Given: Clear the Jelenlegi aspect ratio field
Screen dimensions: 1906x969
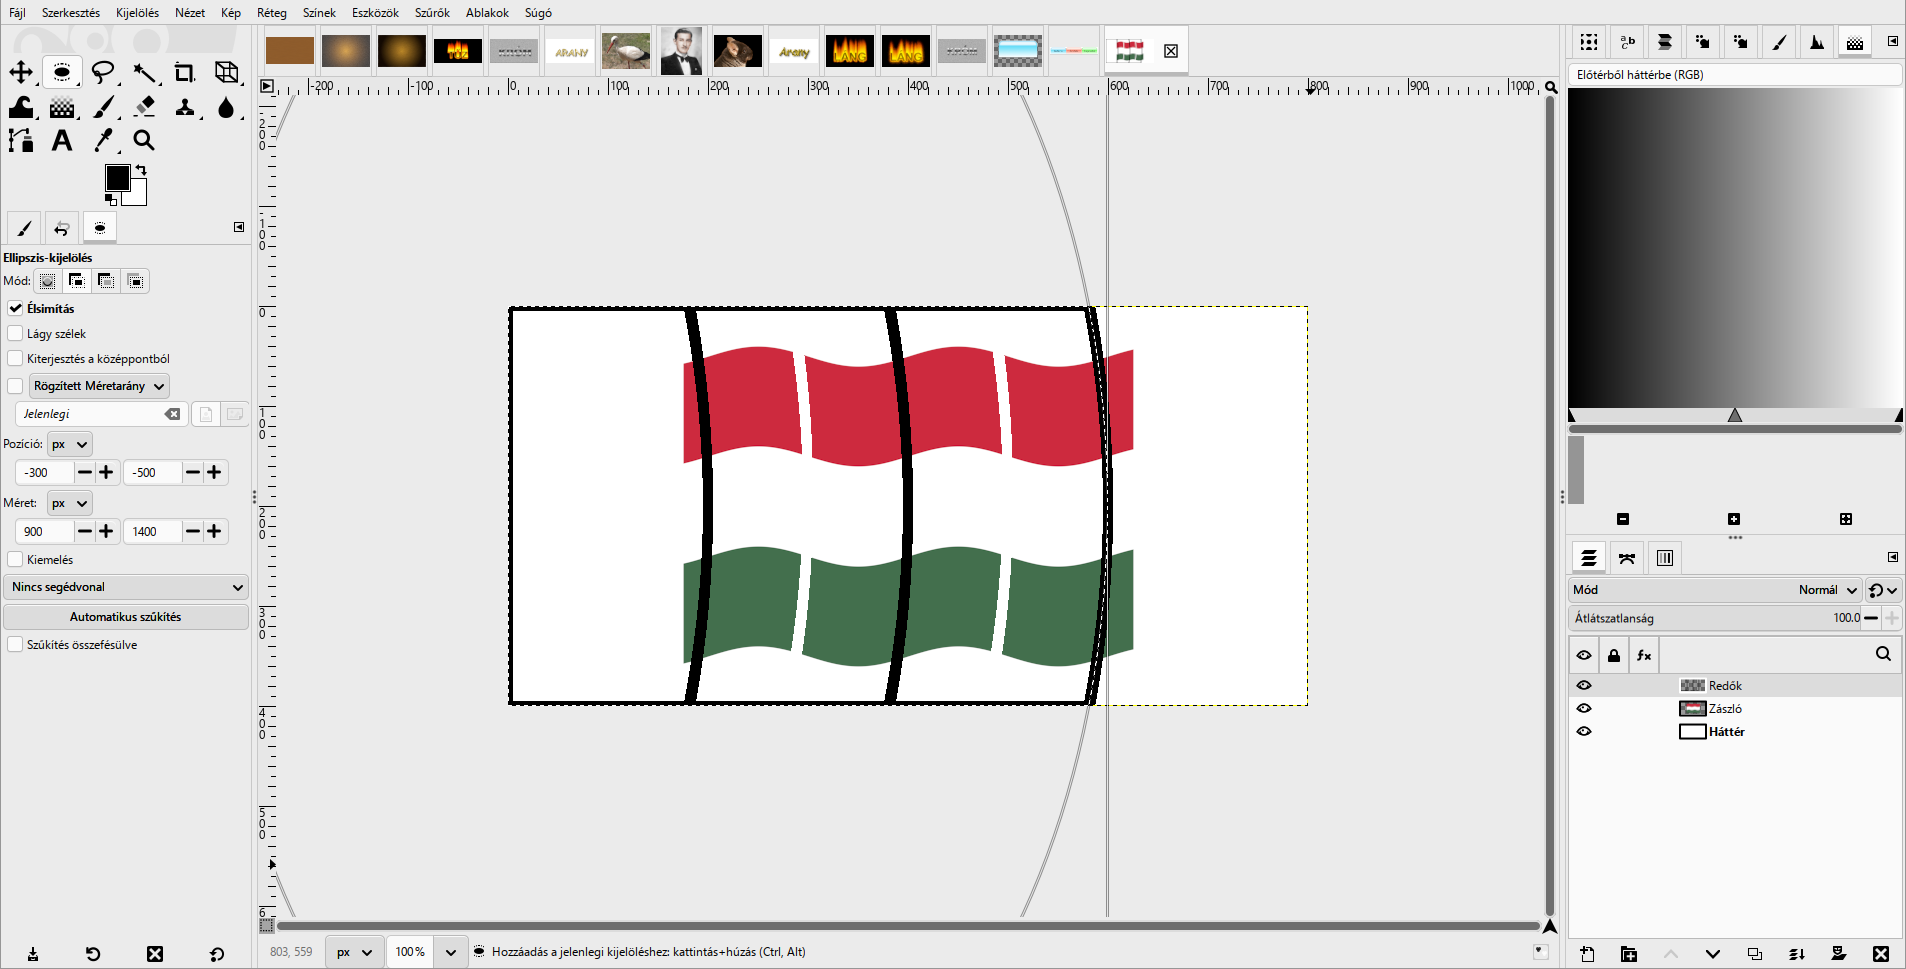Looking at the screenshot, I should tap(173, 414).
